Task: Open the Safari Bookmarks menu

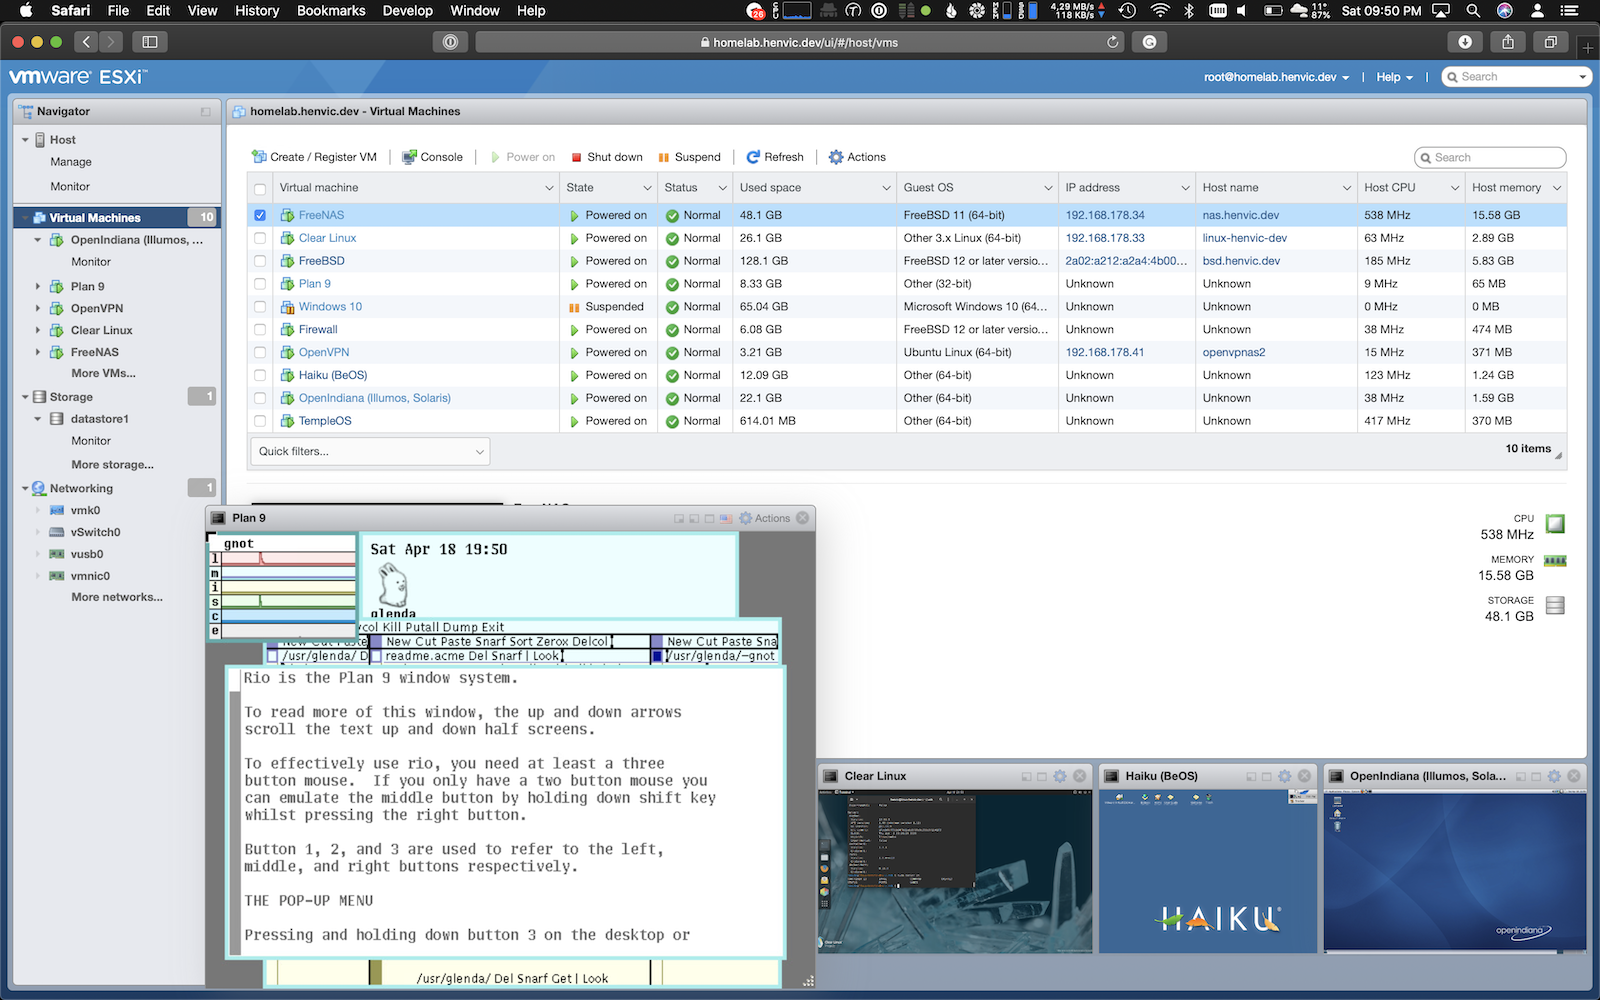Action: [x=331, y=11]
